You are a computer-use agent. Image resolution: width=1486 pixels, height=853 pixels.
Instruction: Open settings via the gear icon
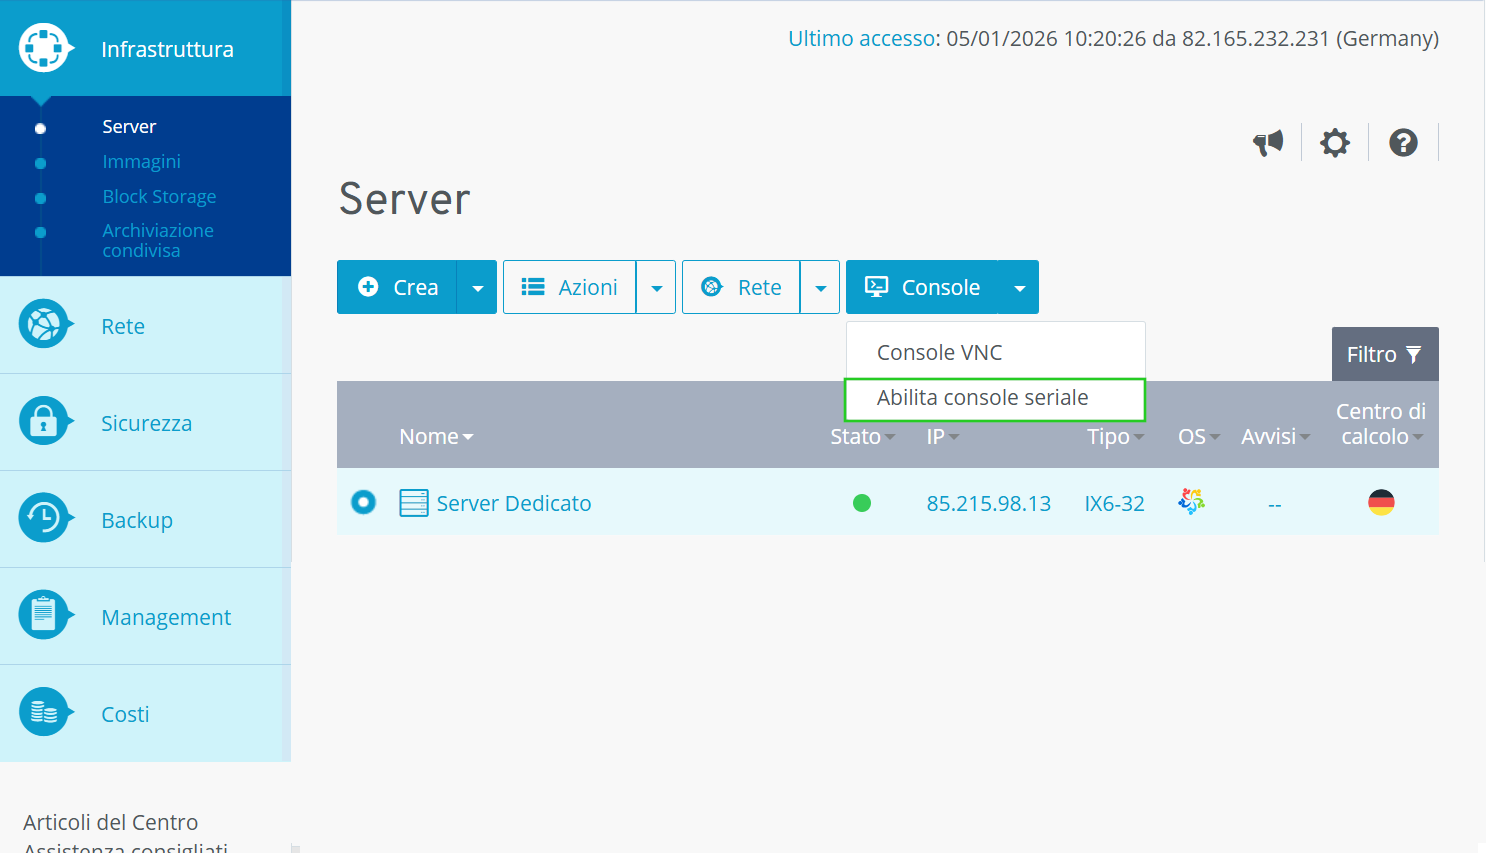(x=1334, y=143)
